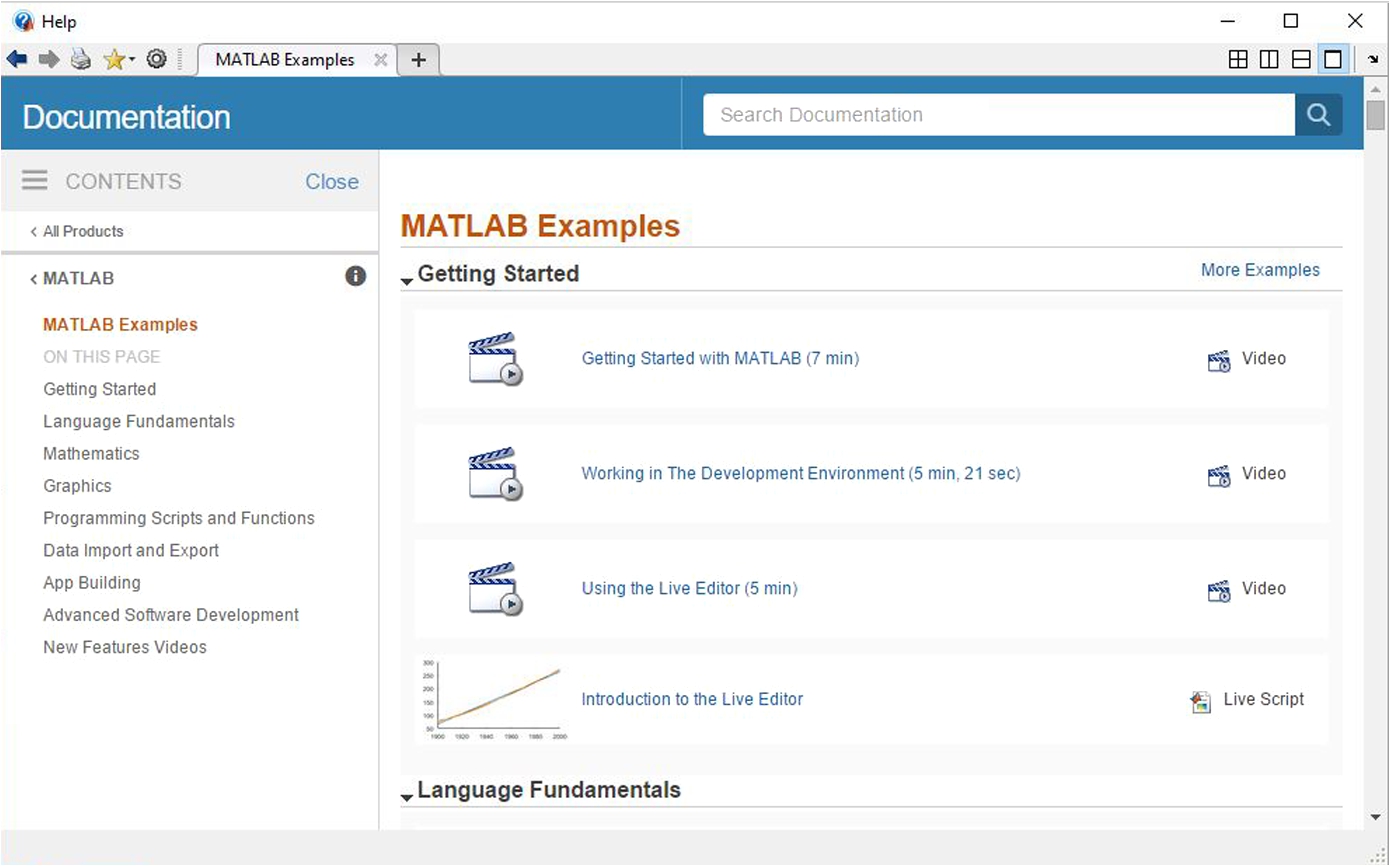Click the Using the Live Editor clapperboard thumbnail
1390x866 pixels.
point(495,589)
